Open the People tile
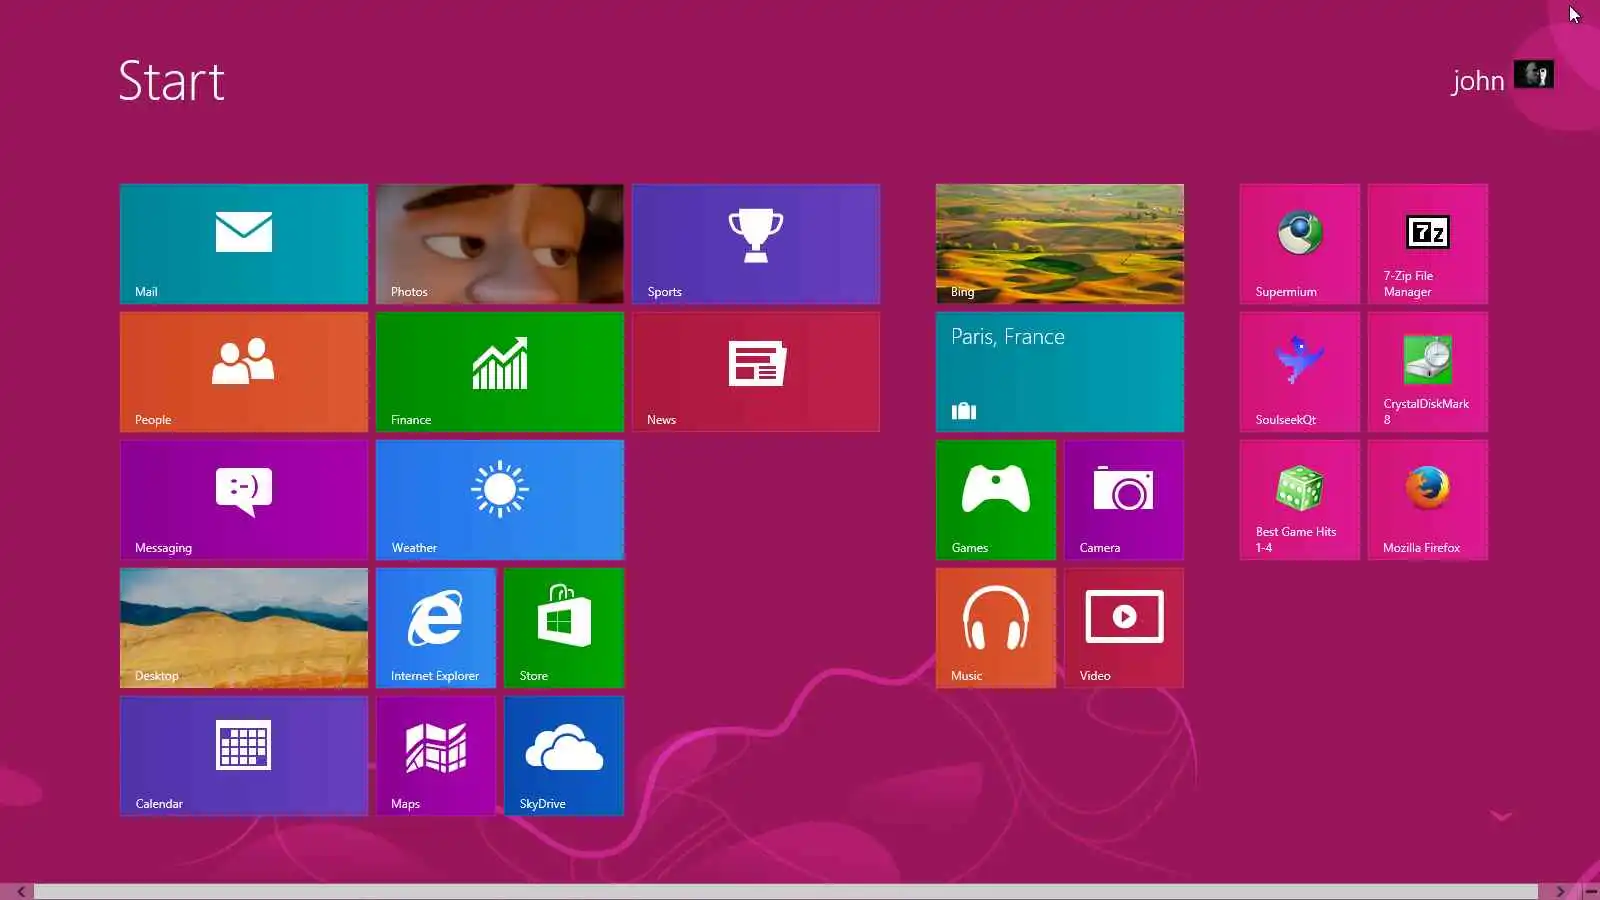Screen dimensions: 1600x900 [244, 372]
